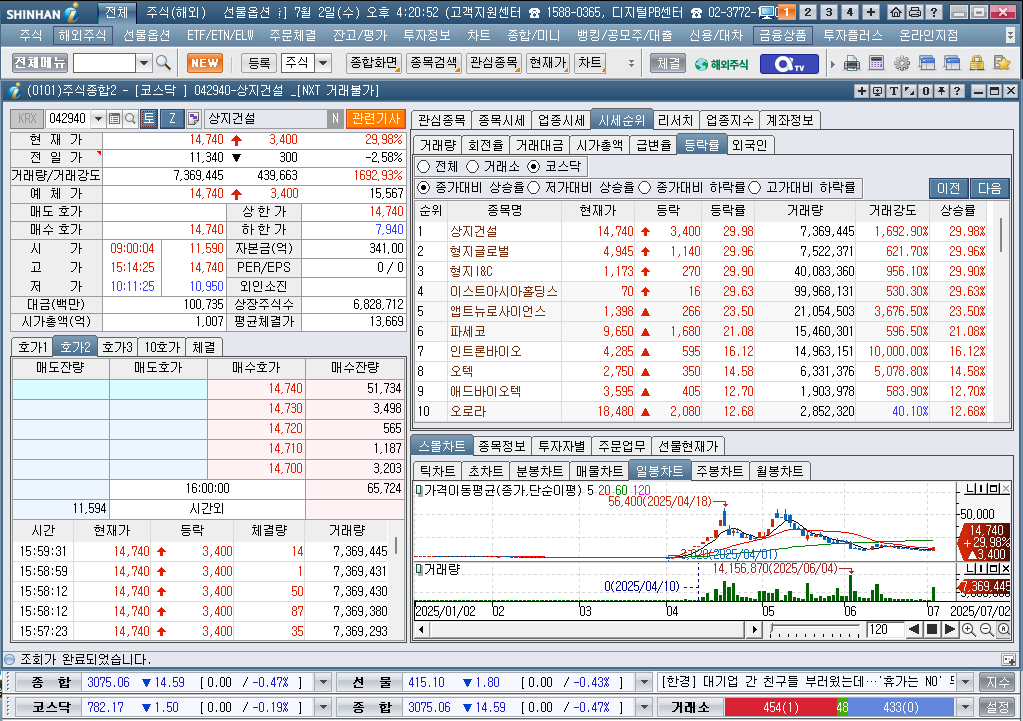The width and height of the screenshot is (1023, 721).
Task: Click the orange 관련기사 button
Action: pos(376,119)
